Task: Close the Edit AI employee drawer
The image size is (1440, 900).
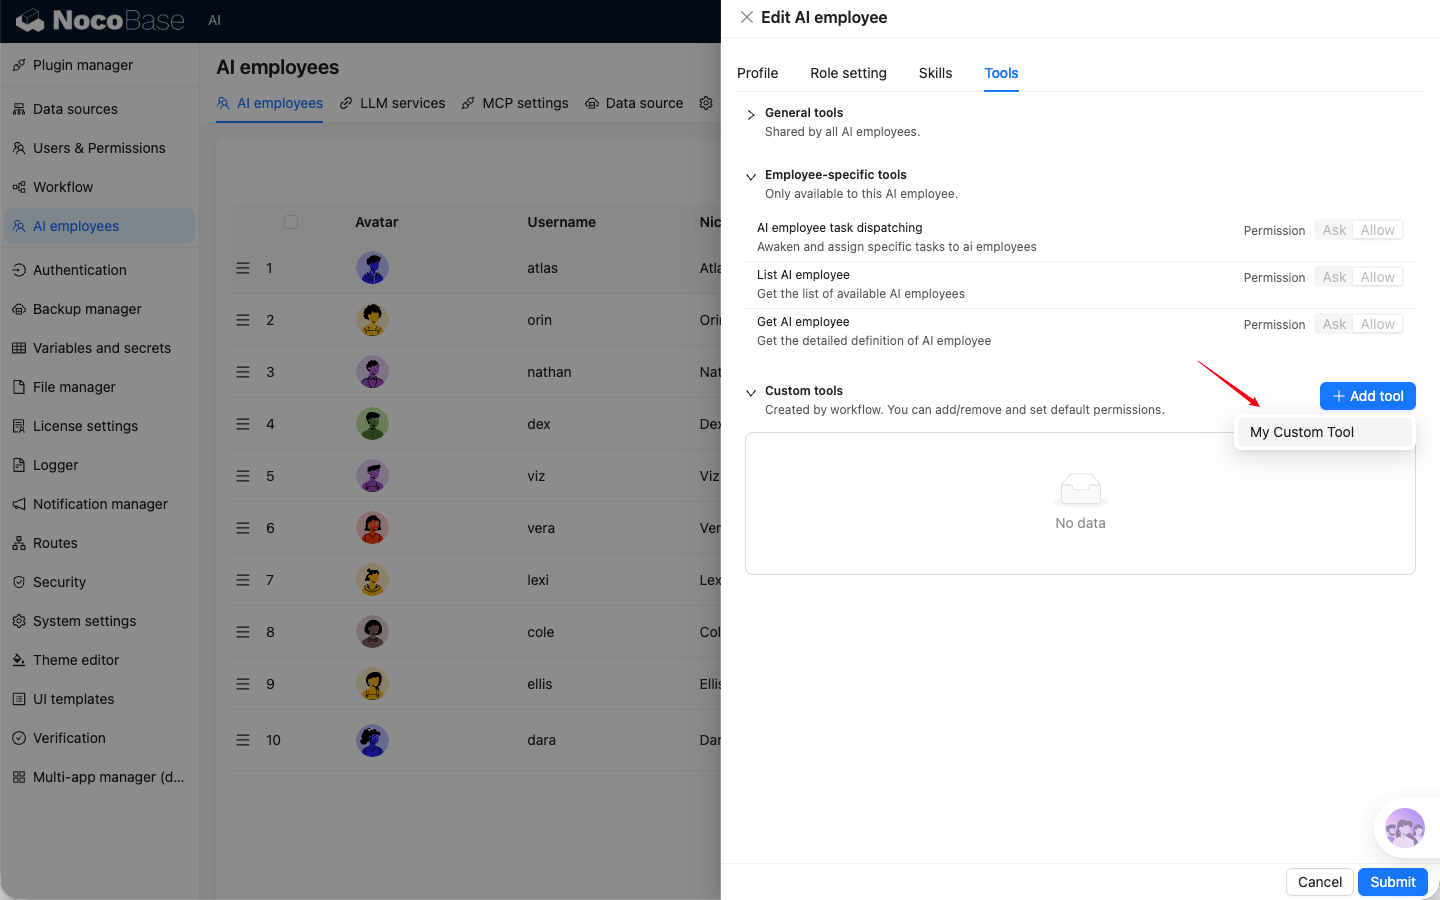Action: [x=747, y=17]
